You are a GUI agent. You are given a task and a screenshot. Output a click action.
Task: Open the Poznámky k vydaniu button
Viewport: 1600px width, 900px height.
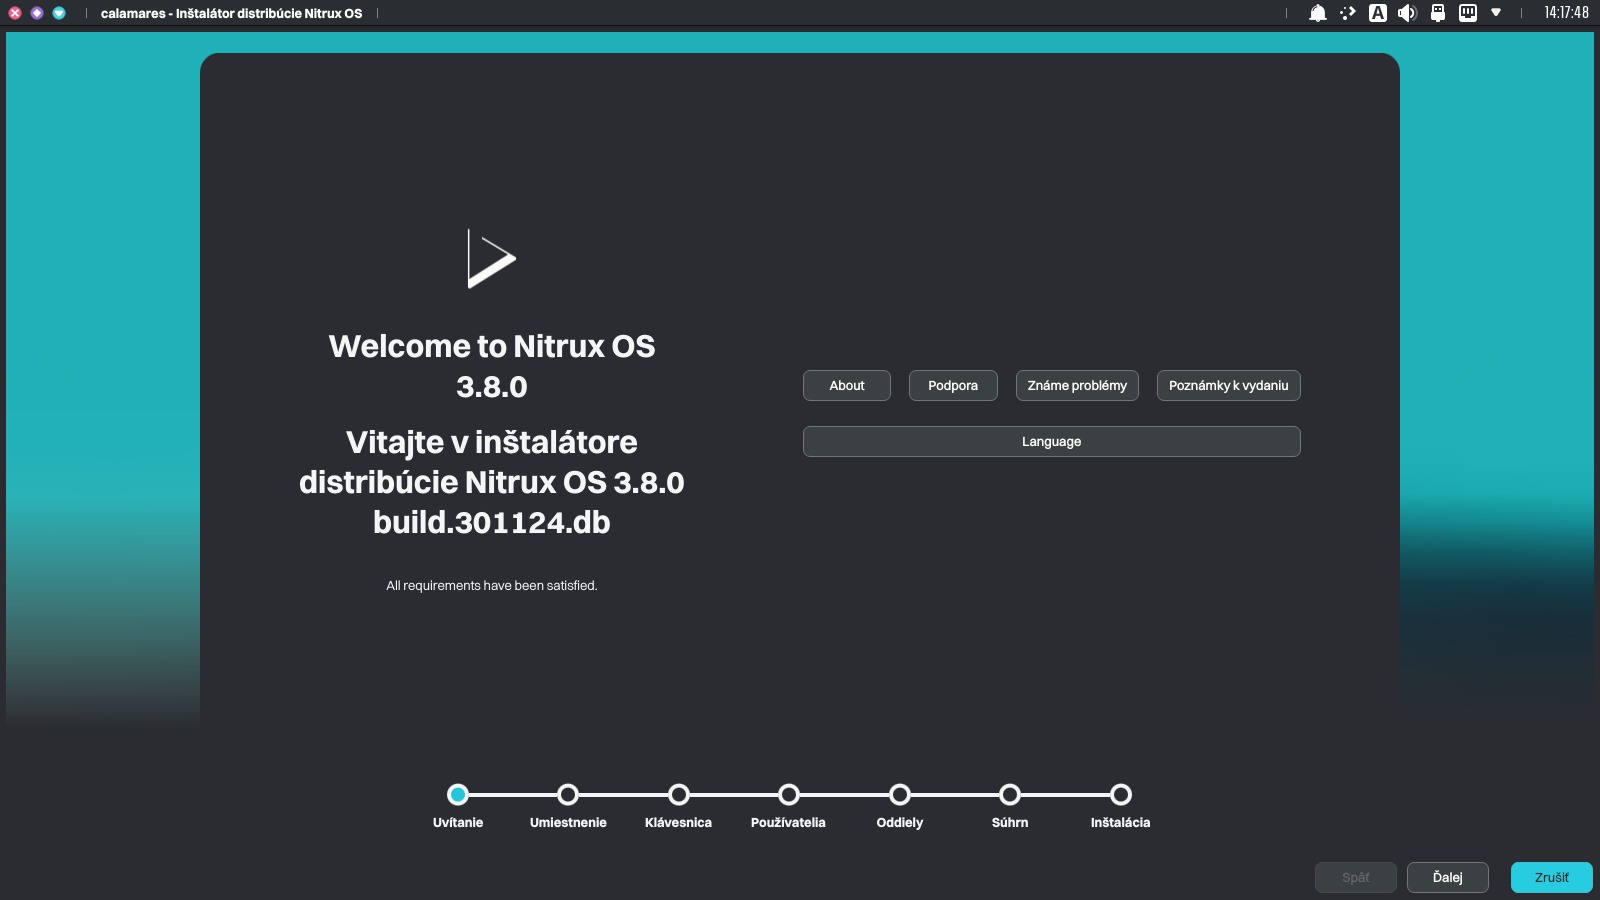click(1229, 386)
